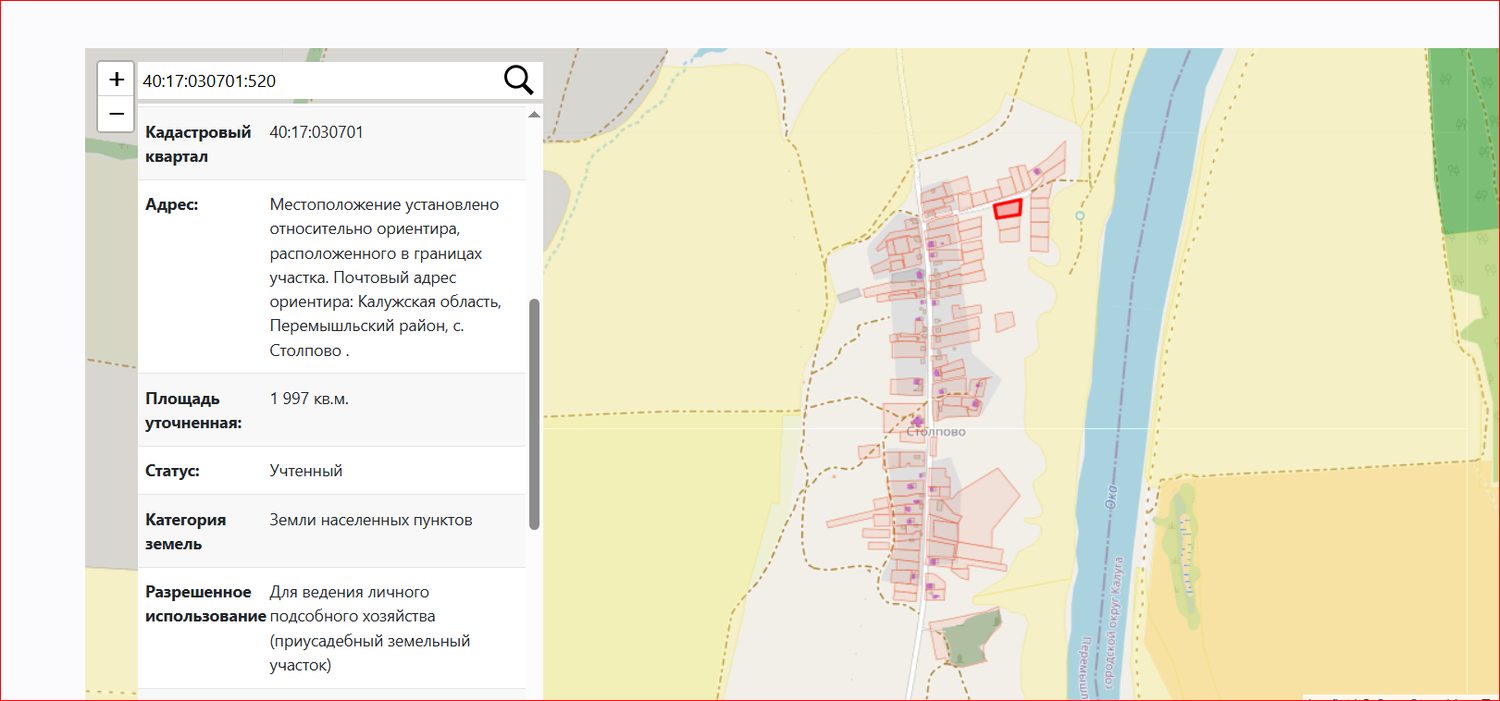
Task: Select the red highlighted parcel on the map
Action: [x=1007, y=208]
